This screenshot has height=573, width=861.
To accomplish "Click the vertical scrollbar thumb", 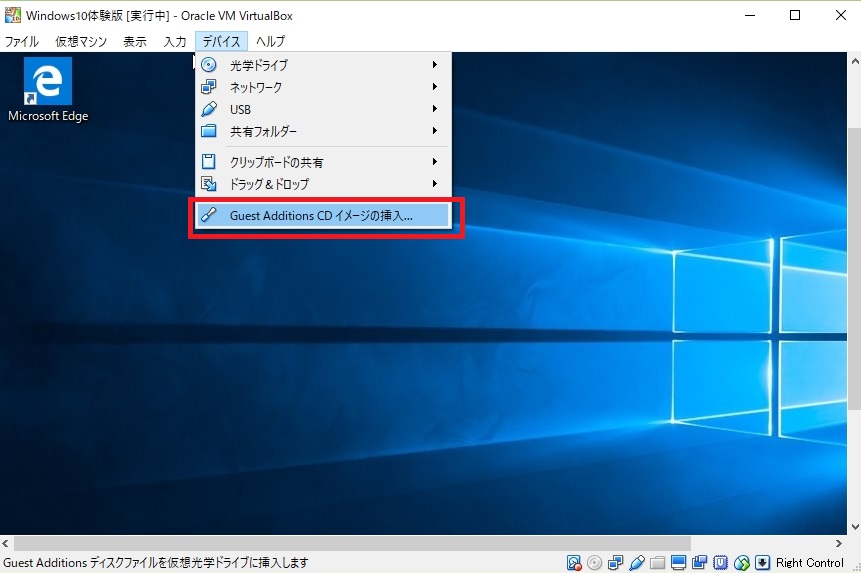I will point(854,269).
